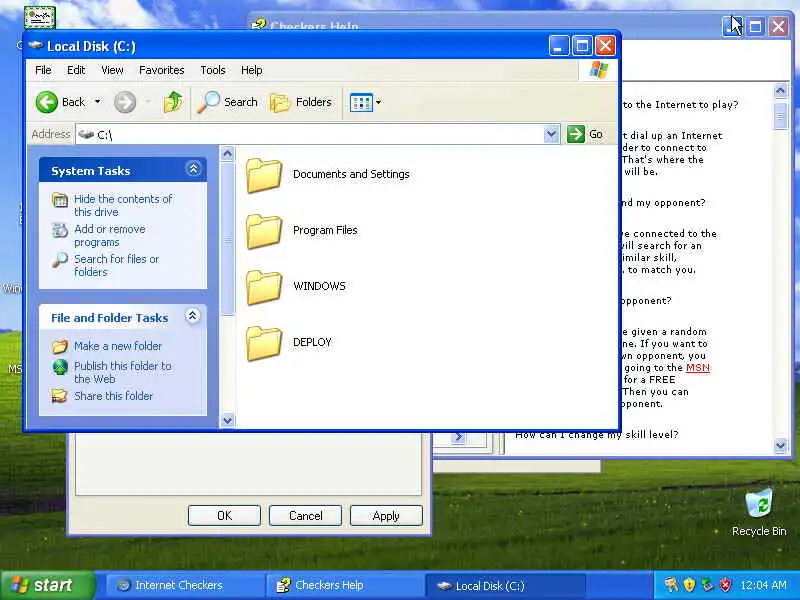Click Make a new folder link
The width and height of the screenshot is (800, 600).
pos(118,346)
